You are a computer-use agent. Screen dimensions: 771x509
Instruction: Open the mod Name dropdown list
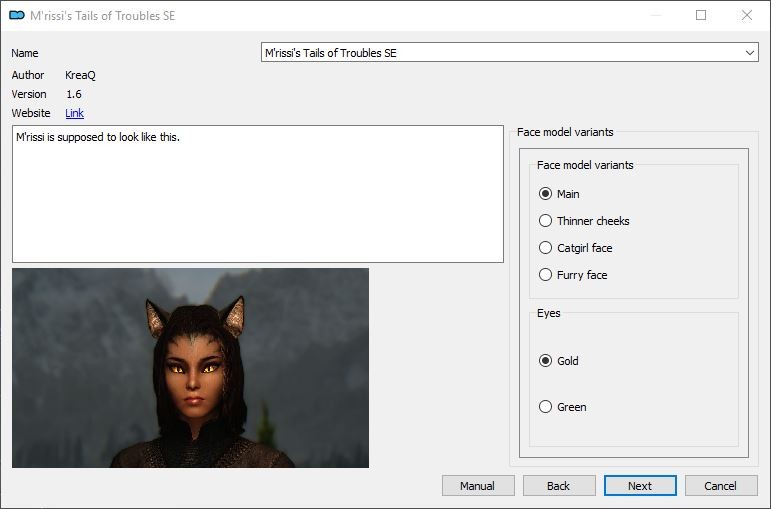pos(509,52)
